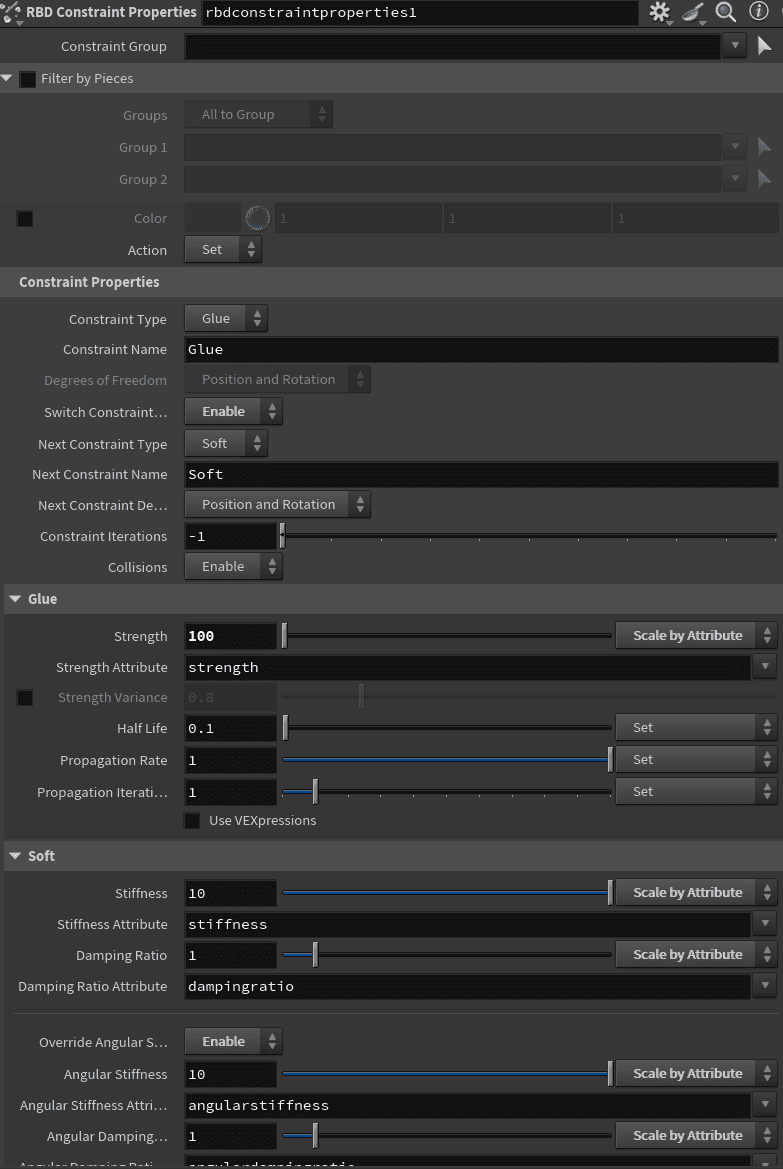Viewport: 783px width, 1169px height.
Task: Click the Propagation Rate value field
Action: 230,760
